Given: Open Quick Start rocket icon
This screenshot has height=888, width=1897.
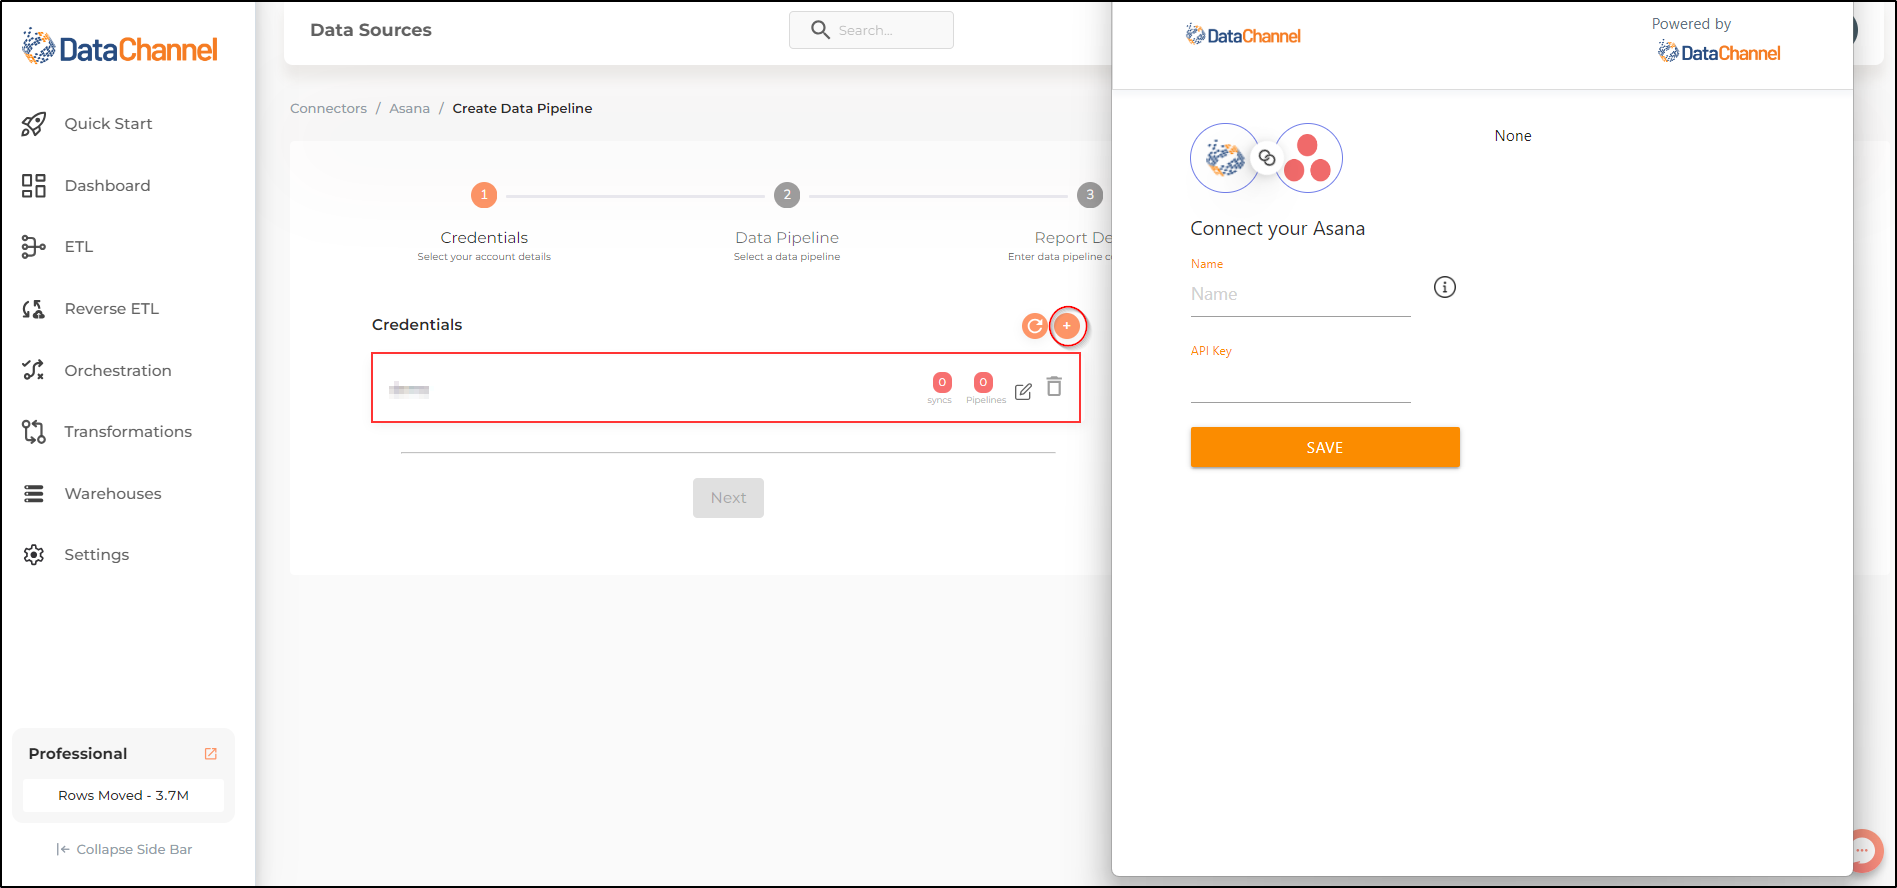Looking at the screenshot, I should (x=34, y=124).
